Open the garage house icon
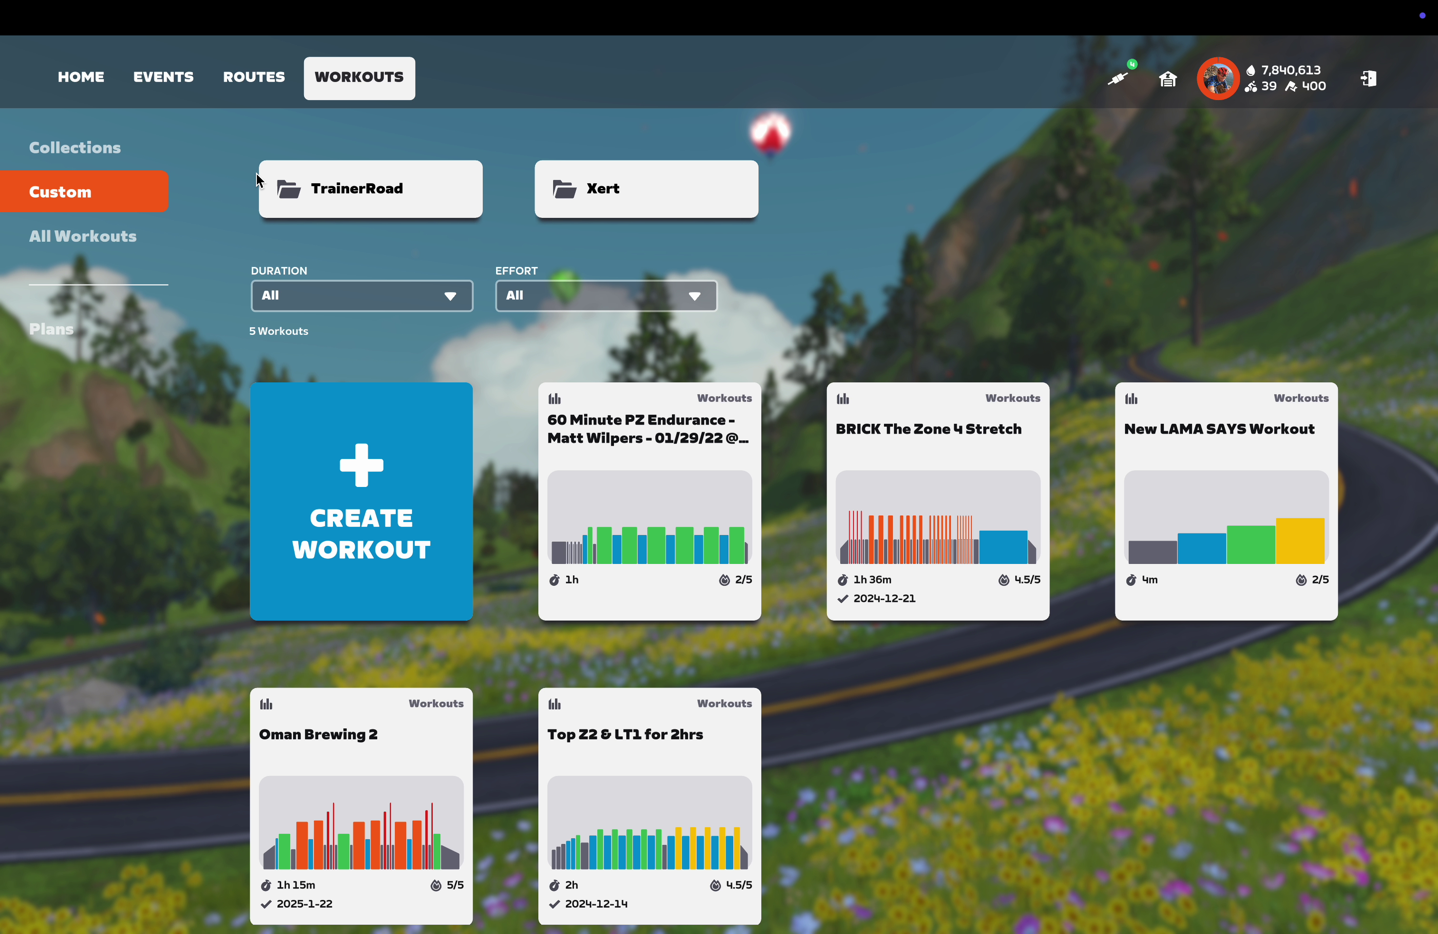 click(1168, 79)
